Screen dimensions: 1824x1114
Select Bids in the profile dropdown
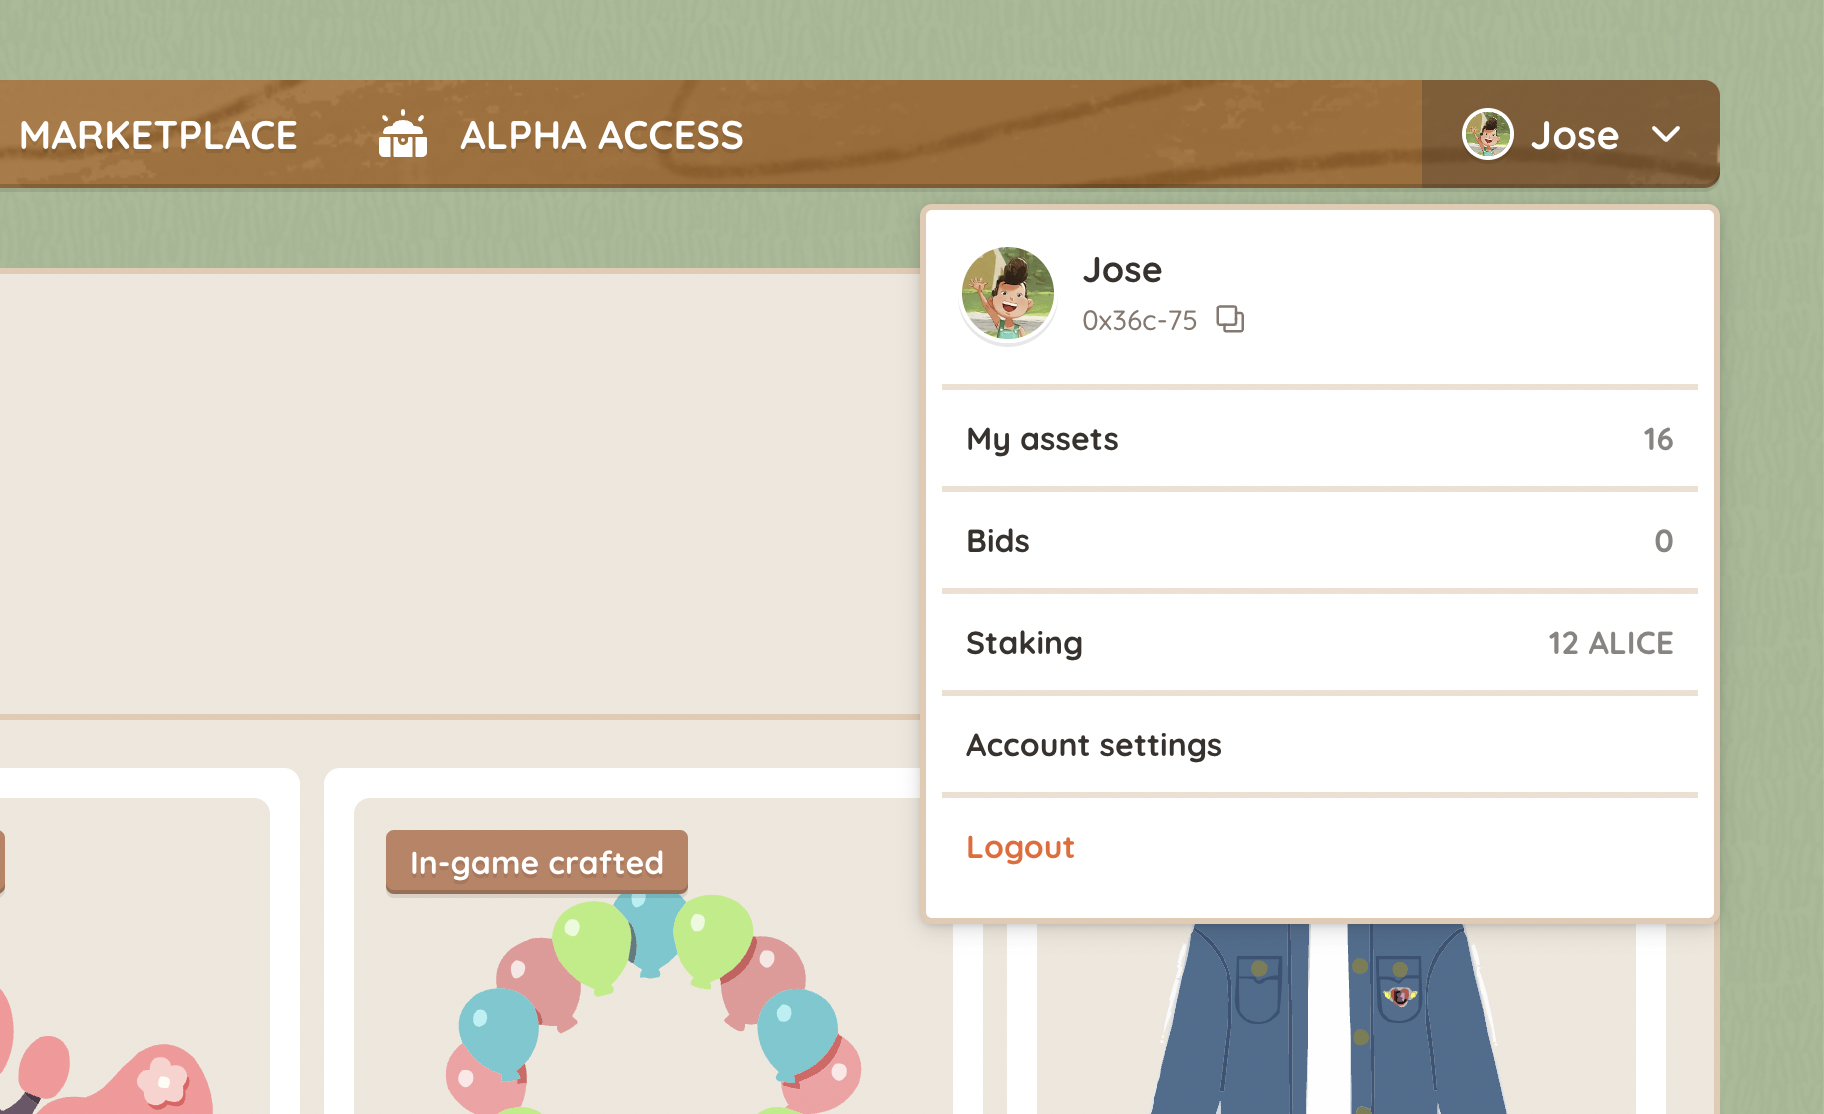point(998,541)
